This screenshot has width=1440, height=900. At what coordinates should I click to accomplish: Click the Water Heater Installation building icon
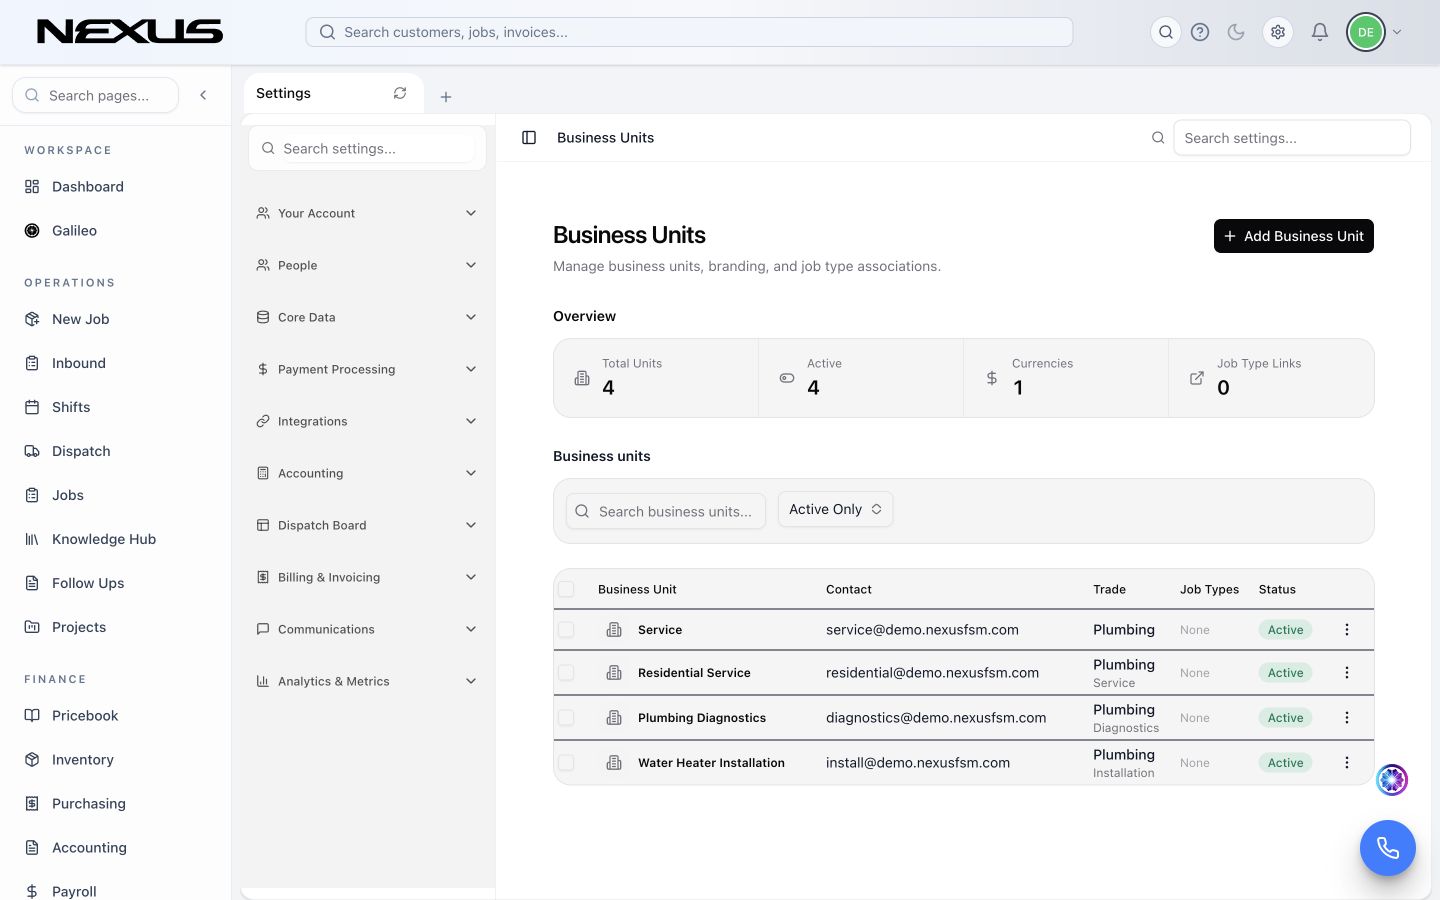point(614,763)
